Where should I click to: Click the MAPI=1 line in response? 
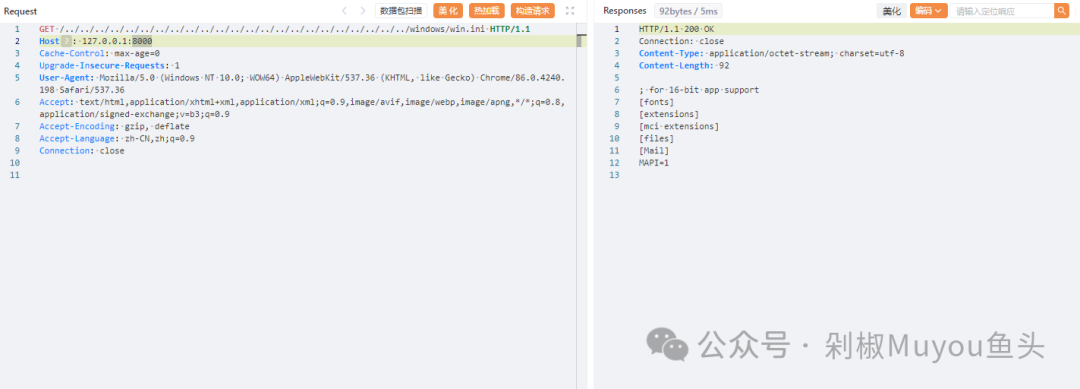654,163
